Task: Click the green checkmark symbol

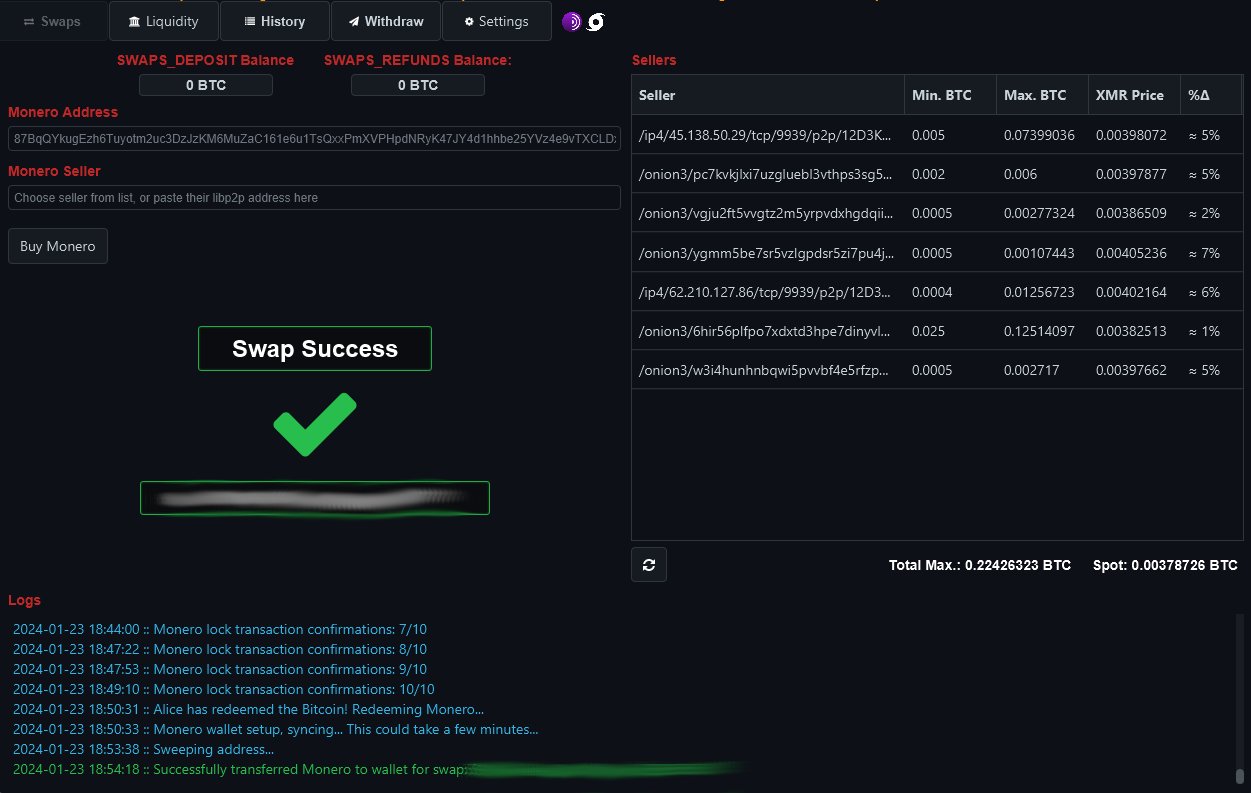Action: point(315,424)
